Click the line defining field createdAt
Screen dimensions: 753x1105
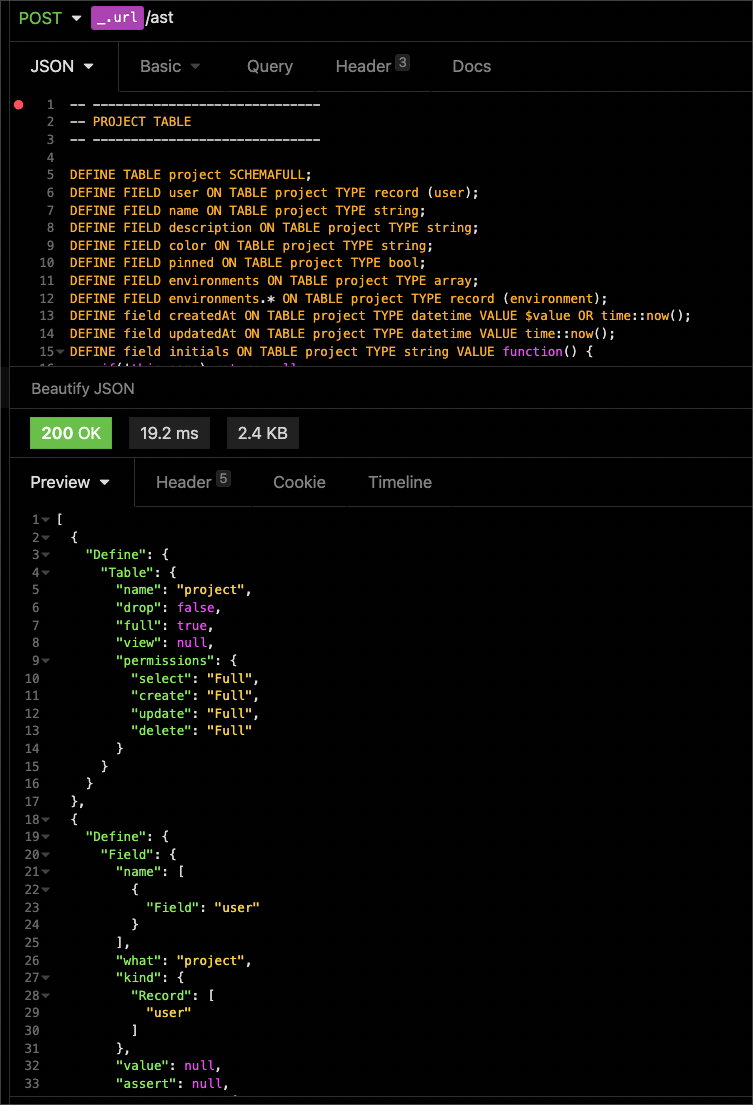380,316
